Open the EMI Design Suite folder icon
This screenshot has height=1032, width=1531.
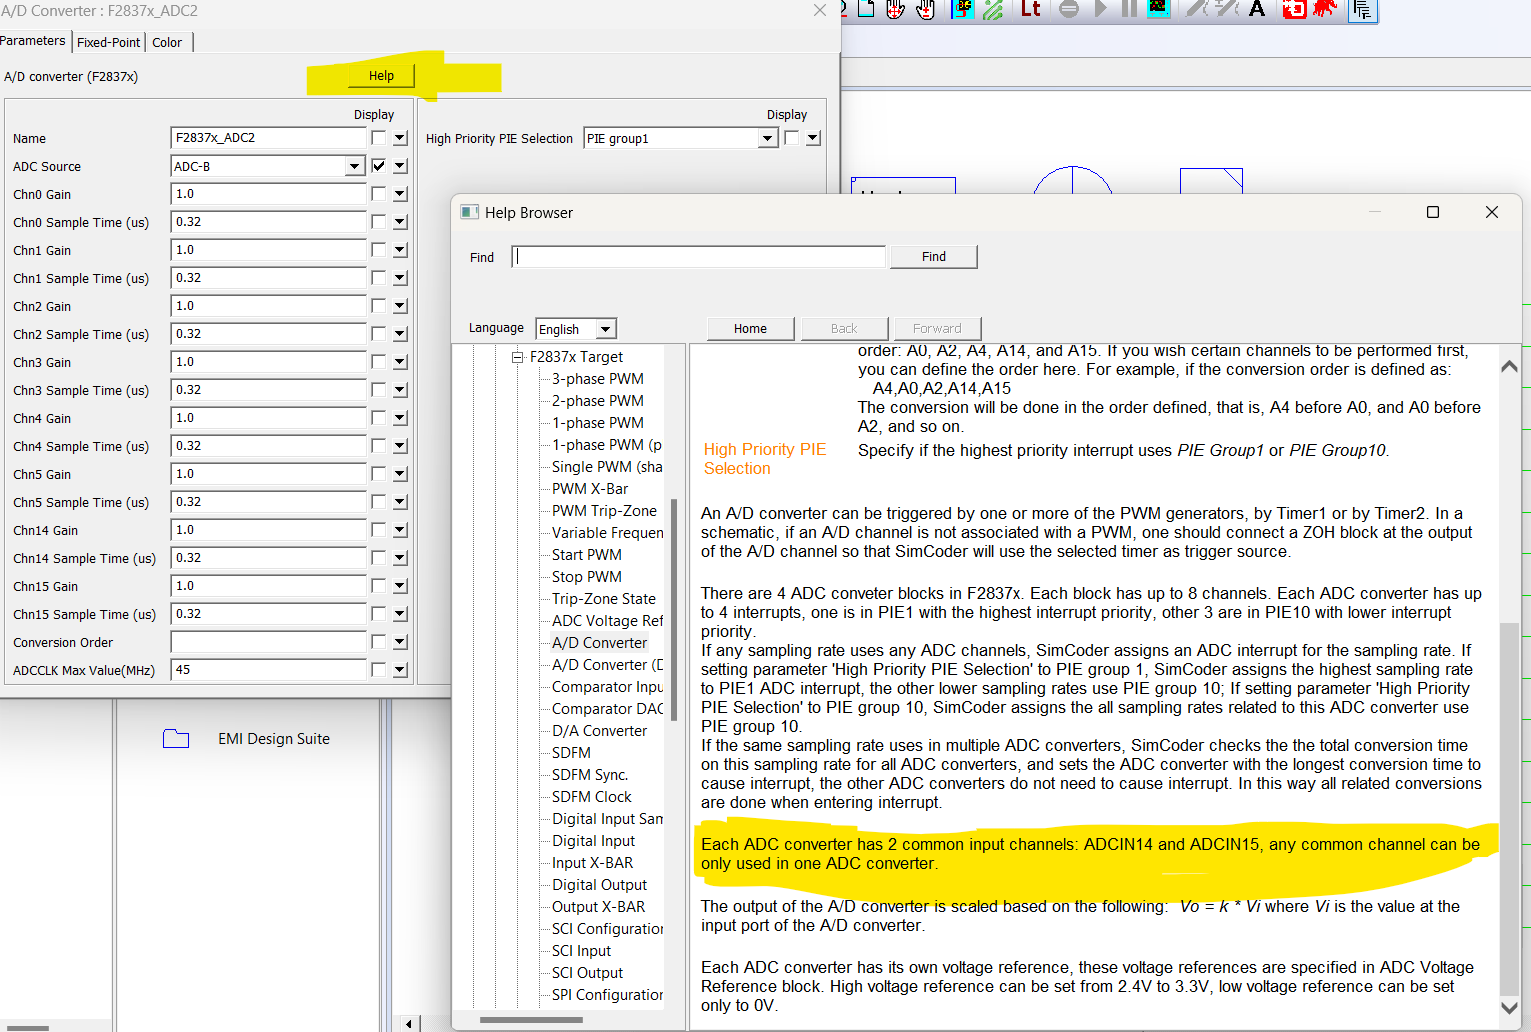point(176,739)
